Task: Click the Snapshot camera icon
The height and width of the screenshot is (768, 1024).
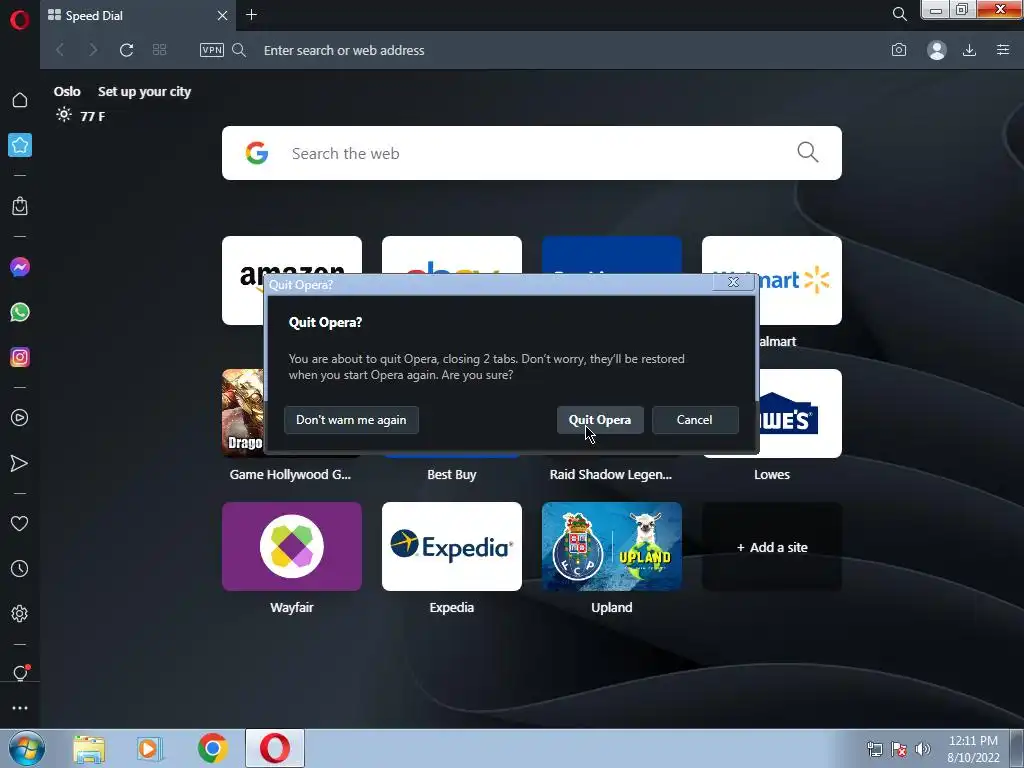Action: pyautogui.click(x=899, y=50)
